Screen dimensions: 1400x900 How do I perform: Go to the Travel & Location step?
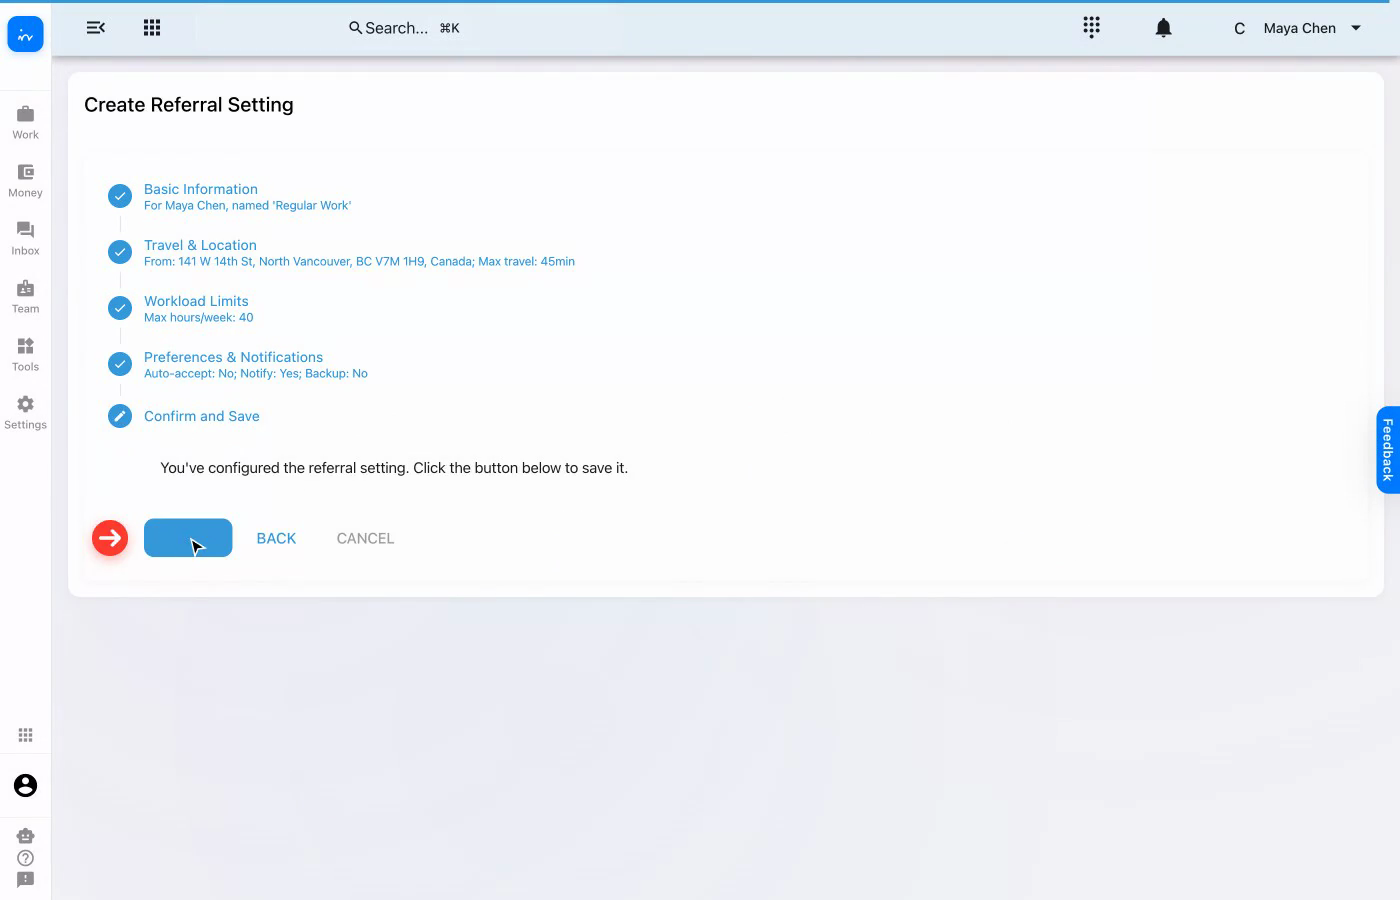pos(200,245)
